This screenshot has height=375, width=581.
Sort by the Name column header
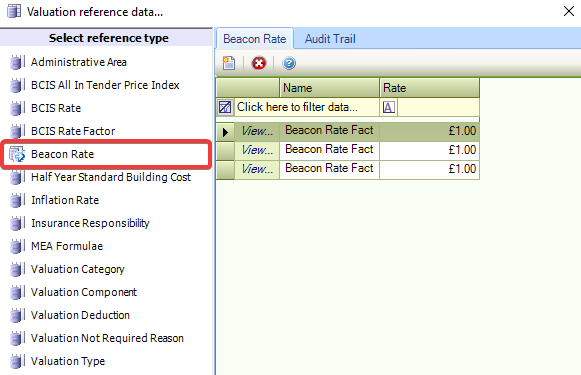(x=329, y=88)
